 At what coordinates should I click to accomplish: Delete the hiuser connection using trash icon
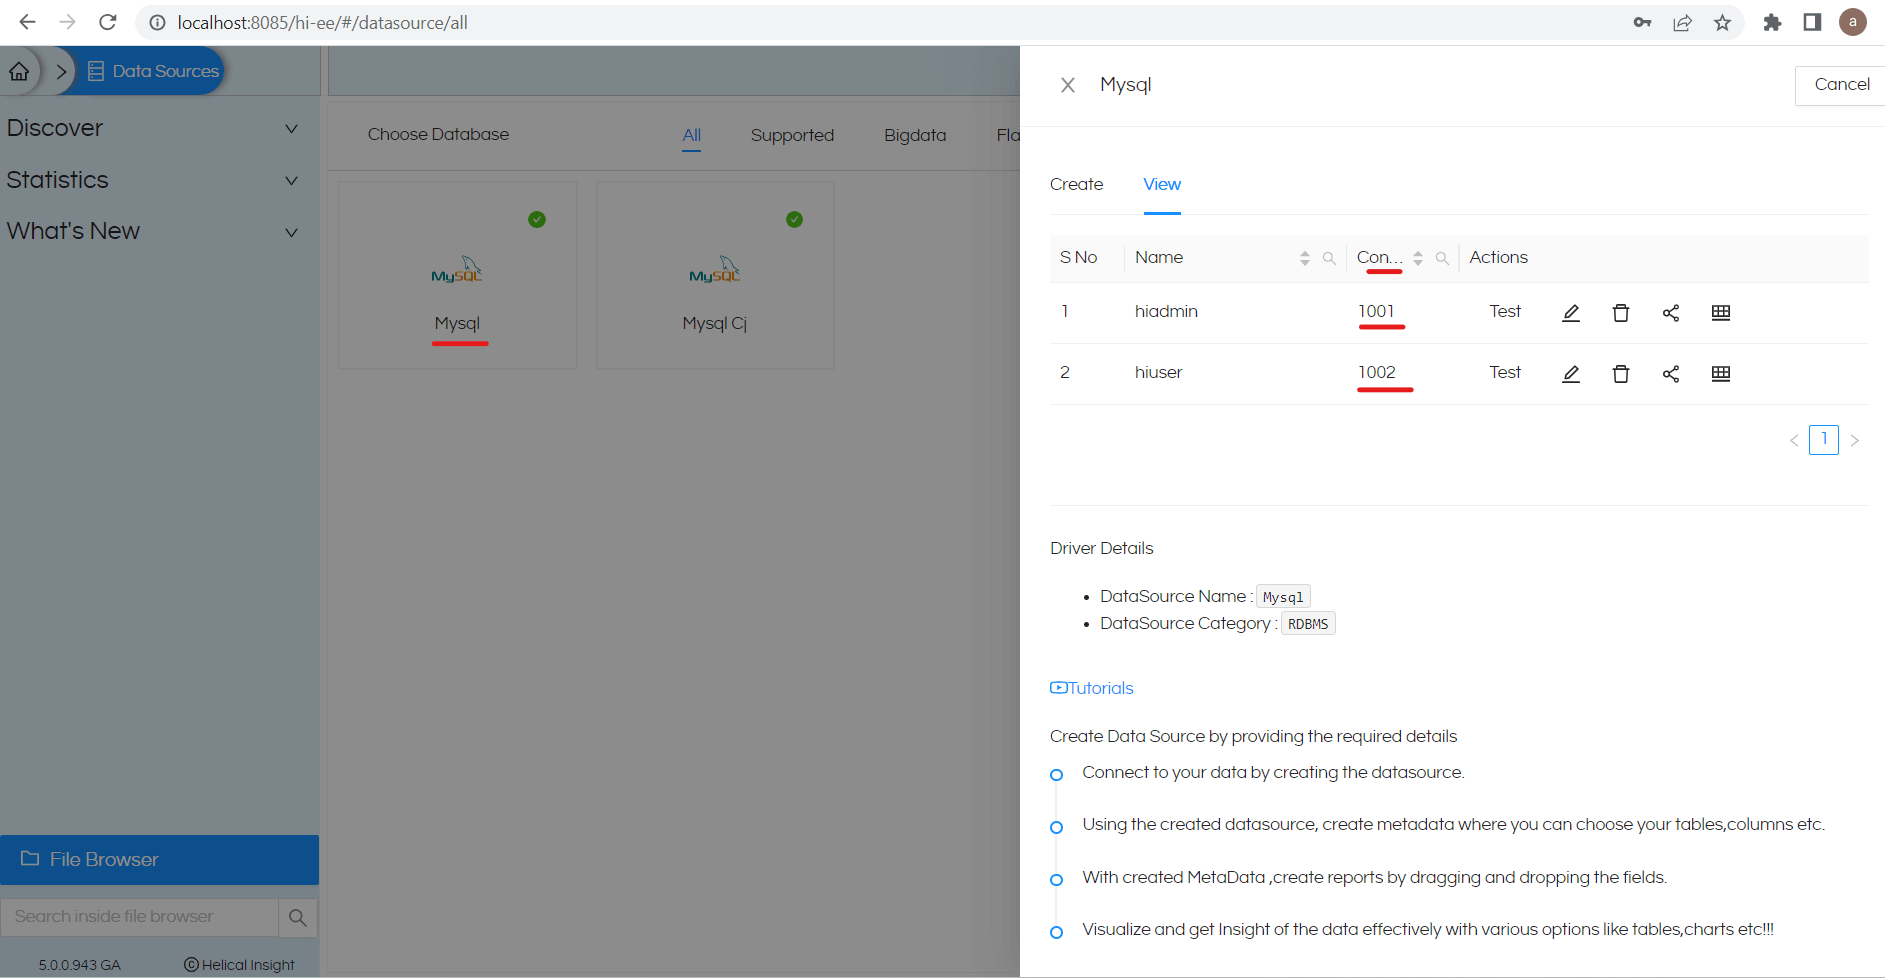pos(1621,374)
